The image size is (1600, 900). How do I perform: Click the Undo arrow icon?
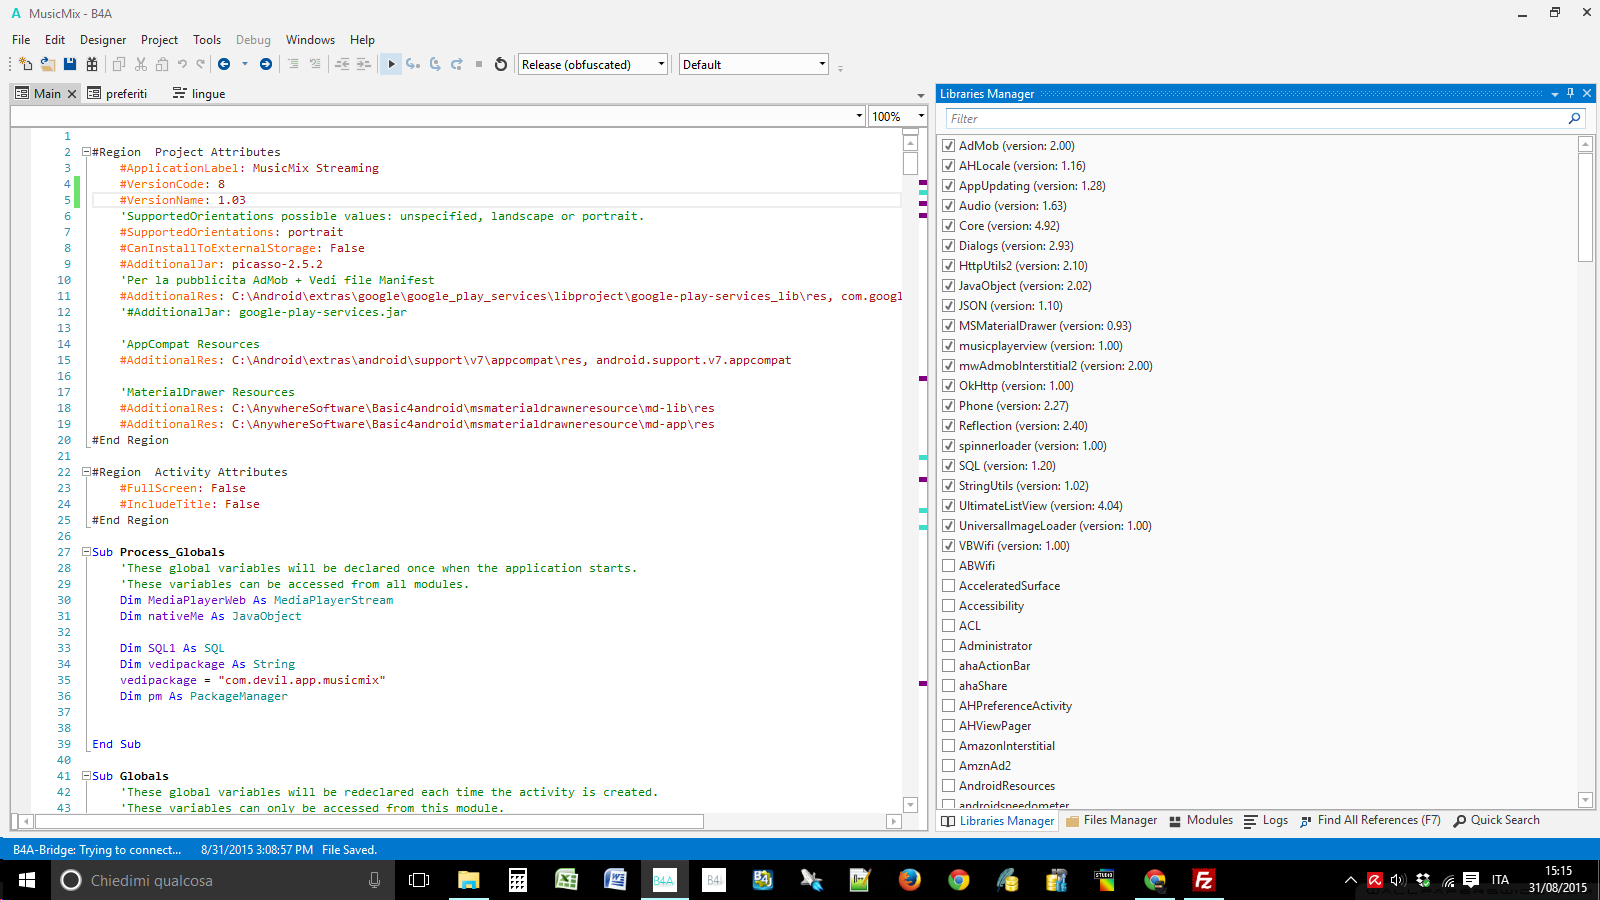(182, 64)
